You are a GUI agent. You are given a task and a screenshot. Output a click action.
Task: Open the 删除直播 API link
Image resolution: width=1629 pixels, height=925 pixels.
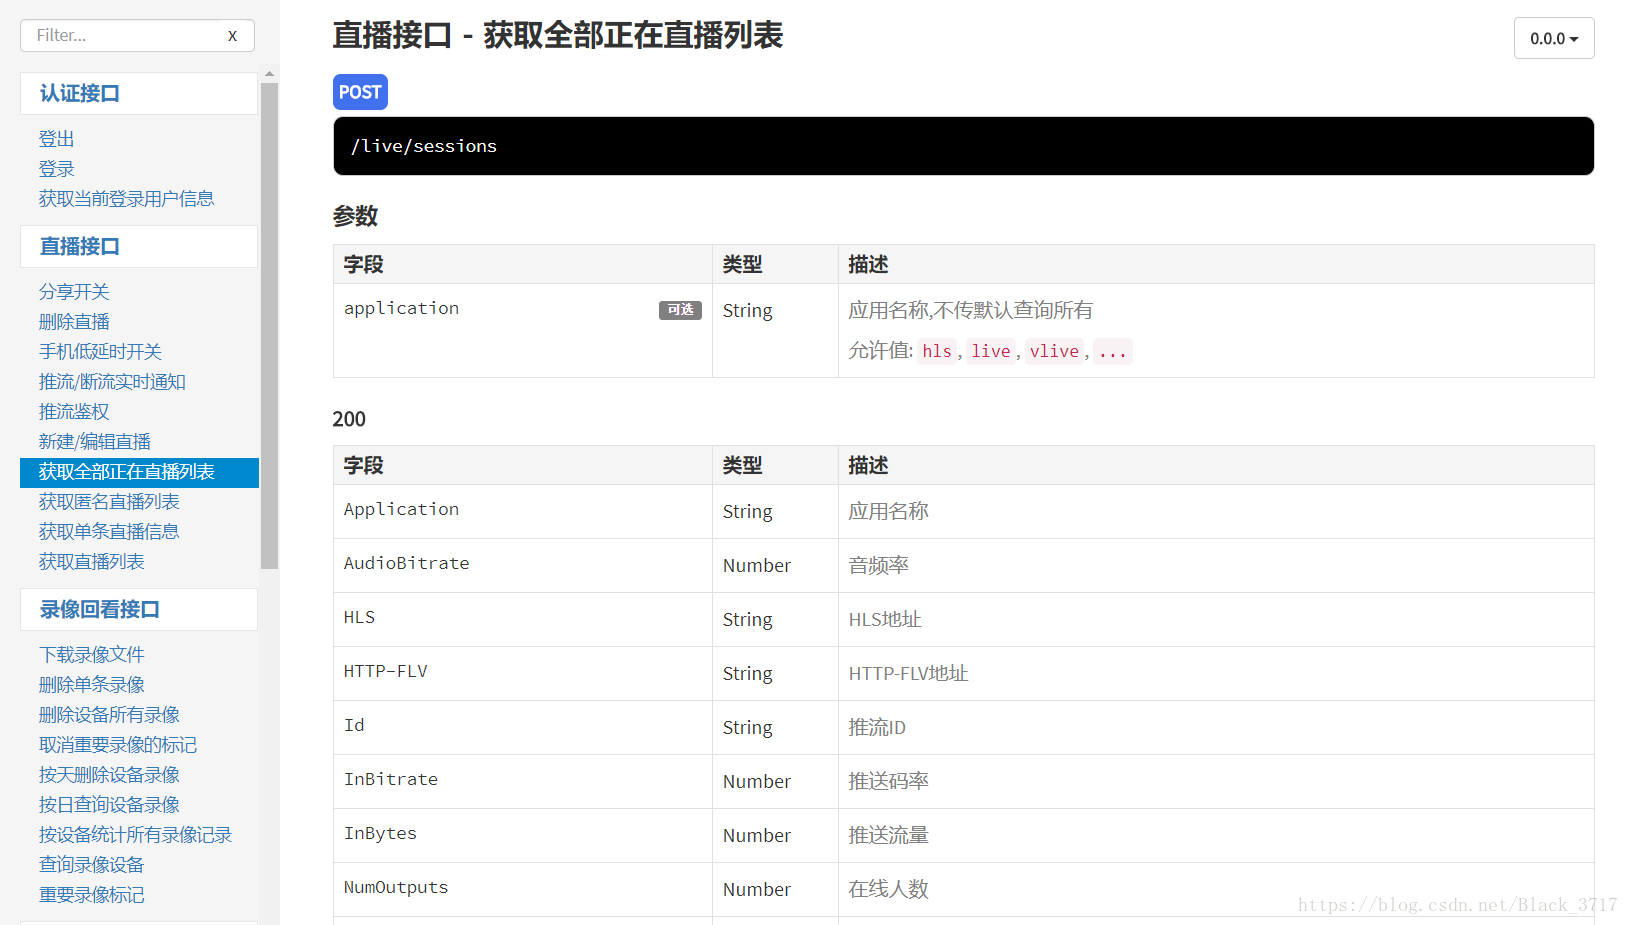point(74,322)
